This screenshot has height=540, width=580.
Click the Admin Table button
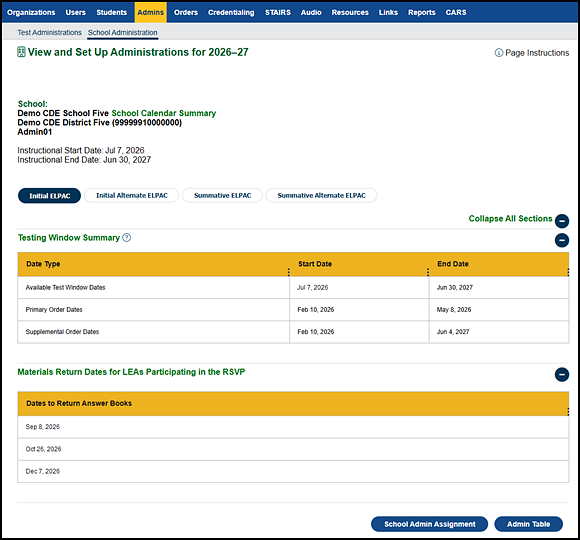[529, 524]
